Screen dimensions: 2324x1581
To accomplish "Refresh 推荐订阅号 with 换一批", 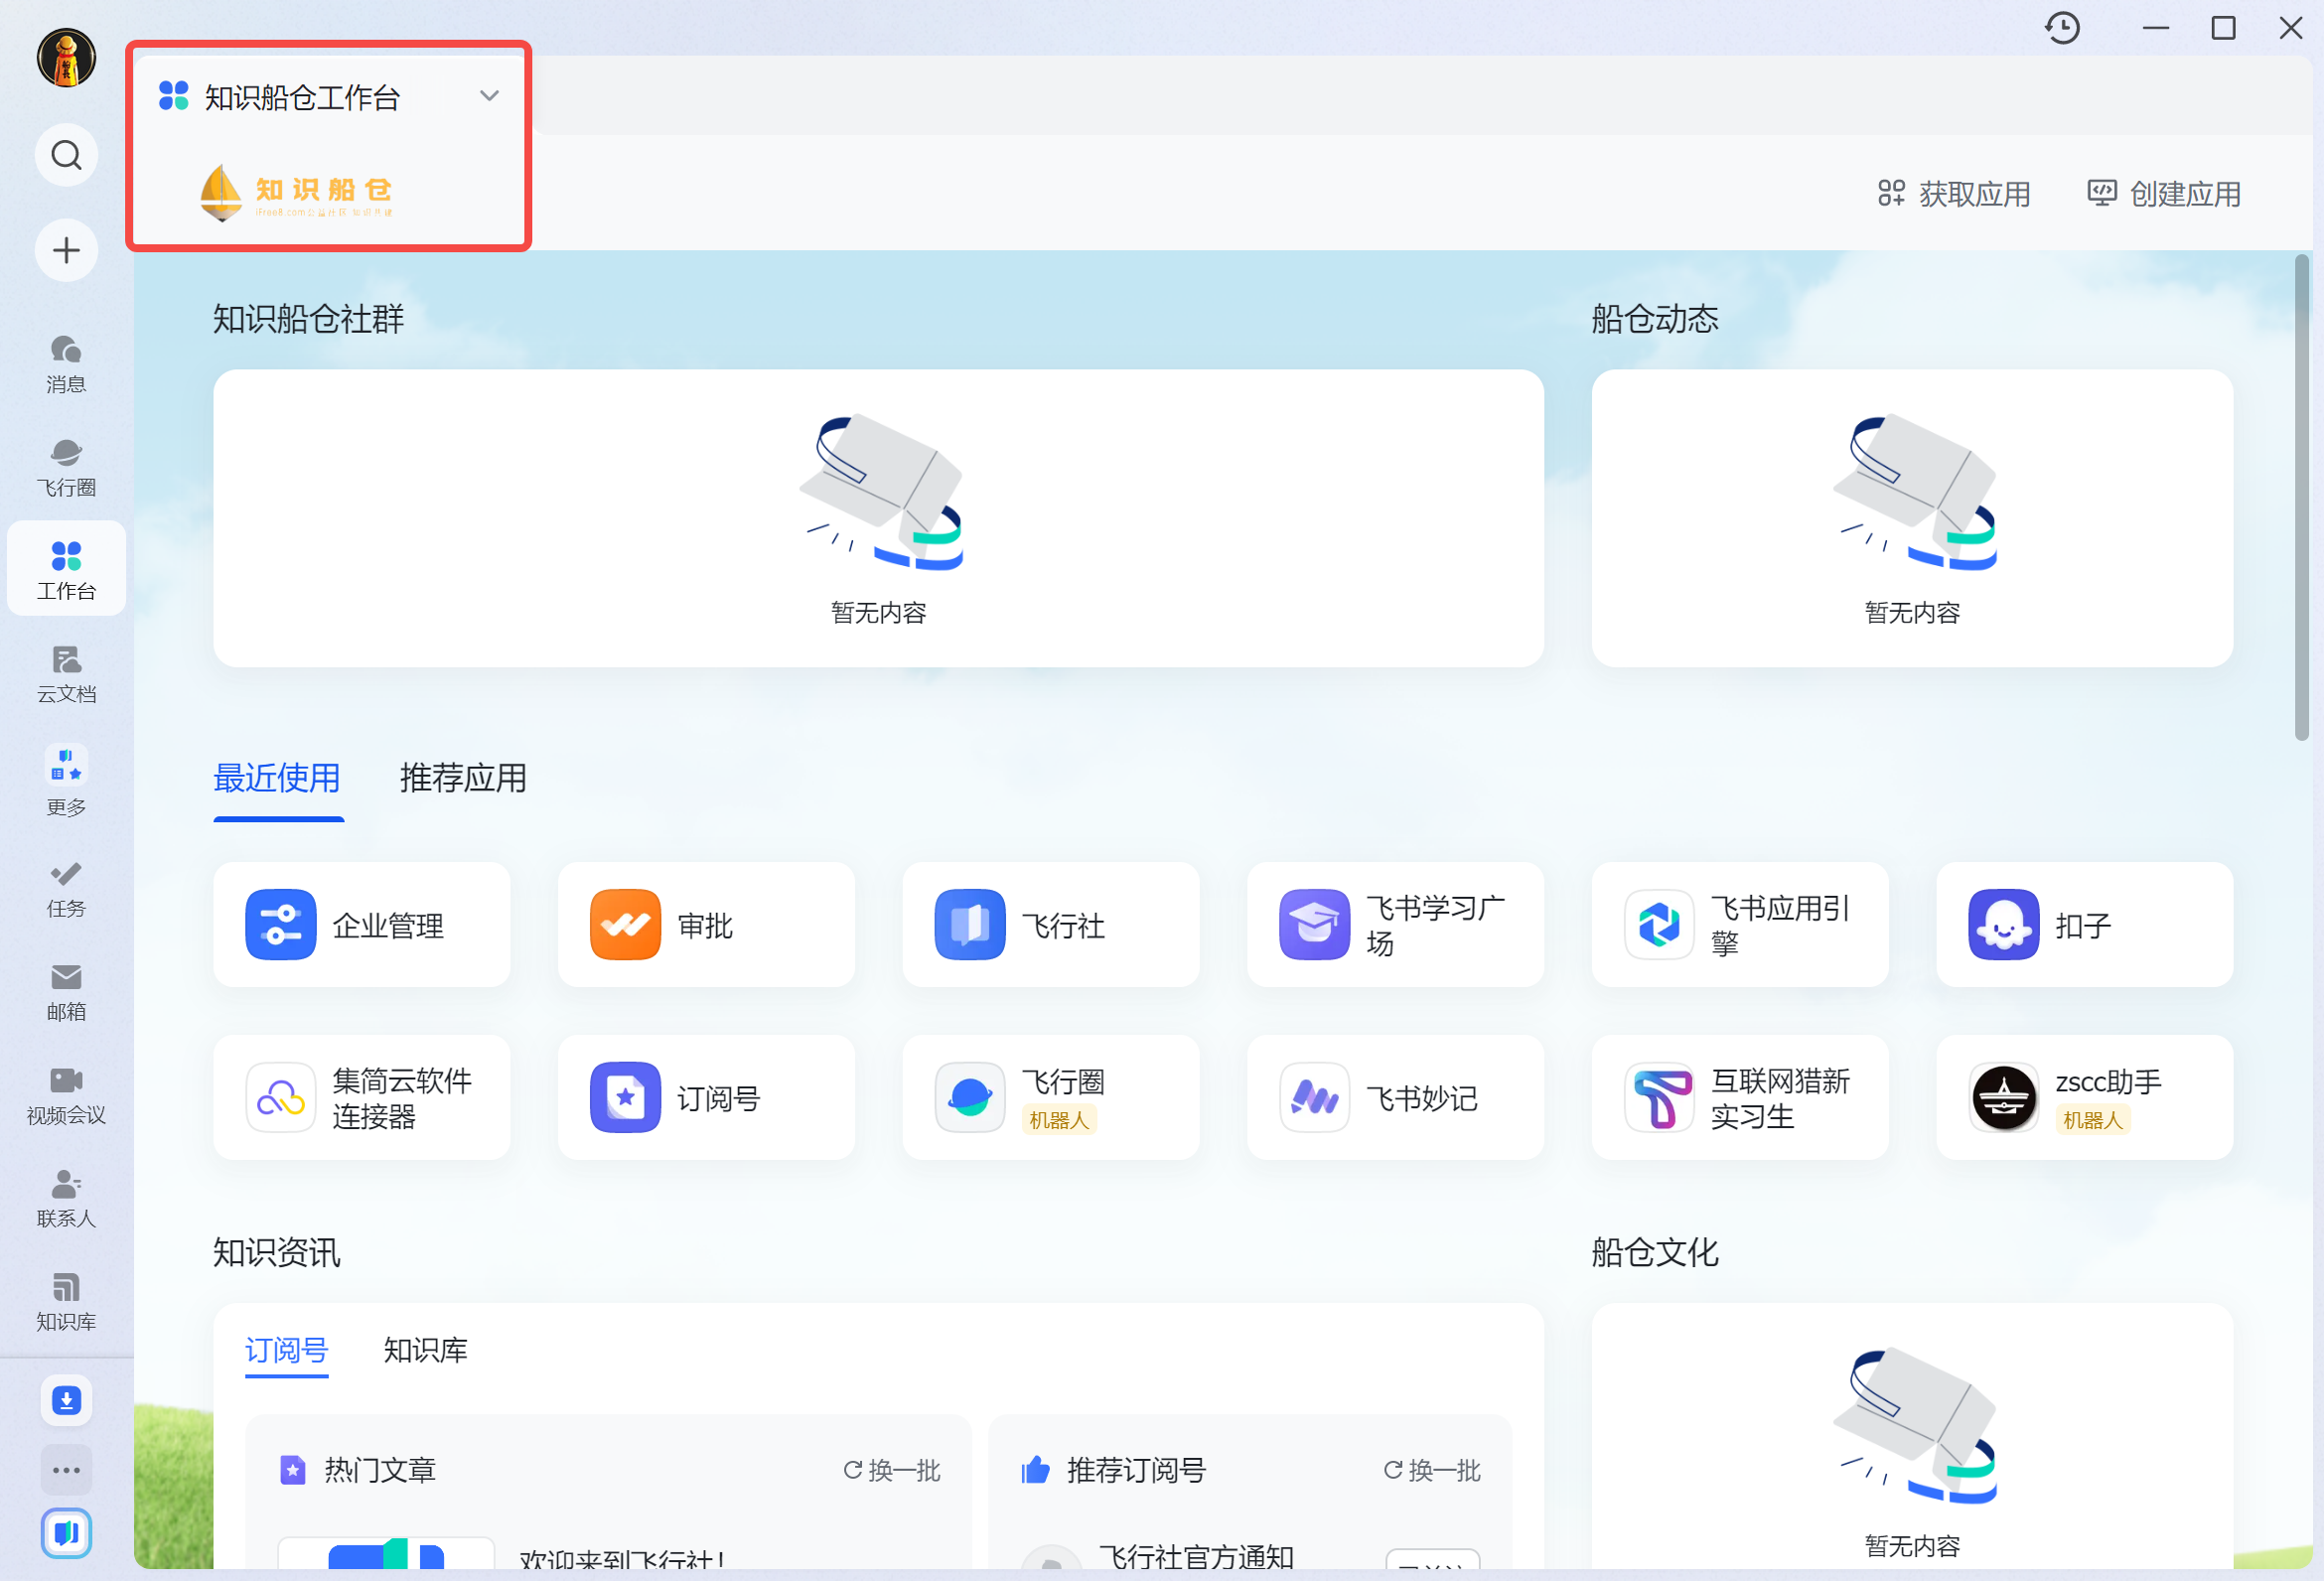I will click(1432, 1470).
